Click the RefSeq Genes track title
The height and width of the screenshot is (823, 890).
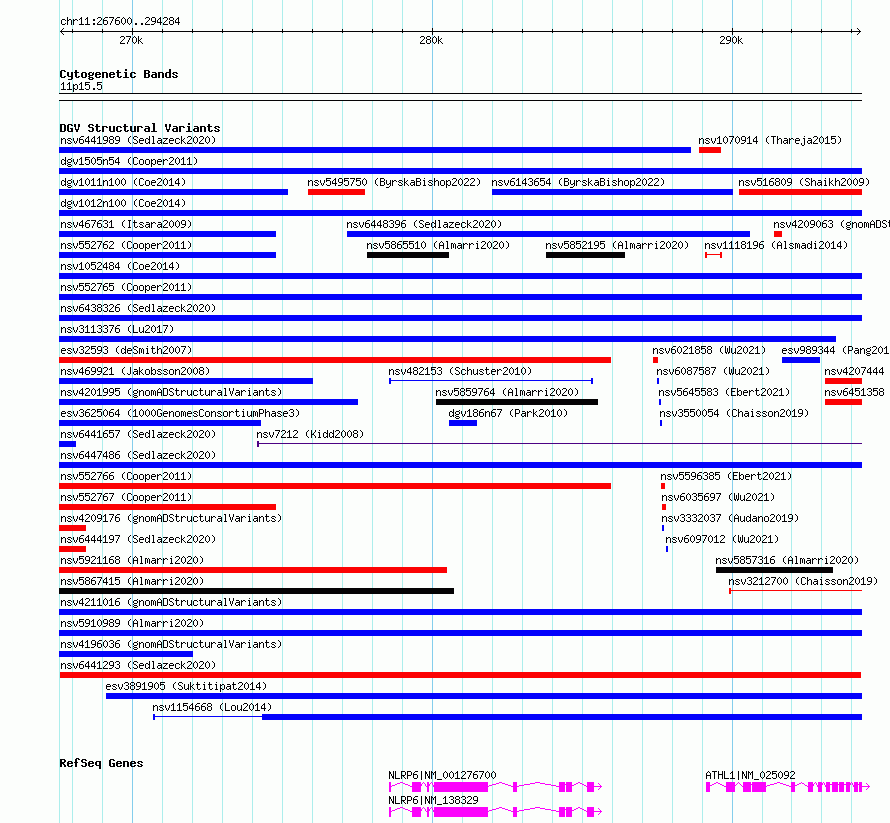(x=101, y=763)
